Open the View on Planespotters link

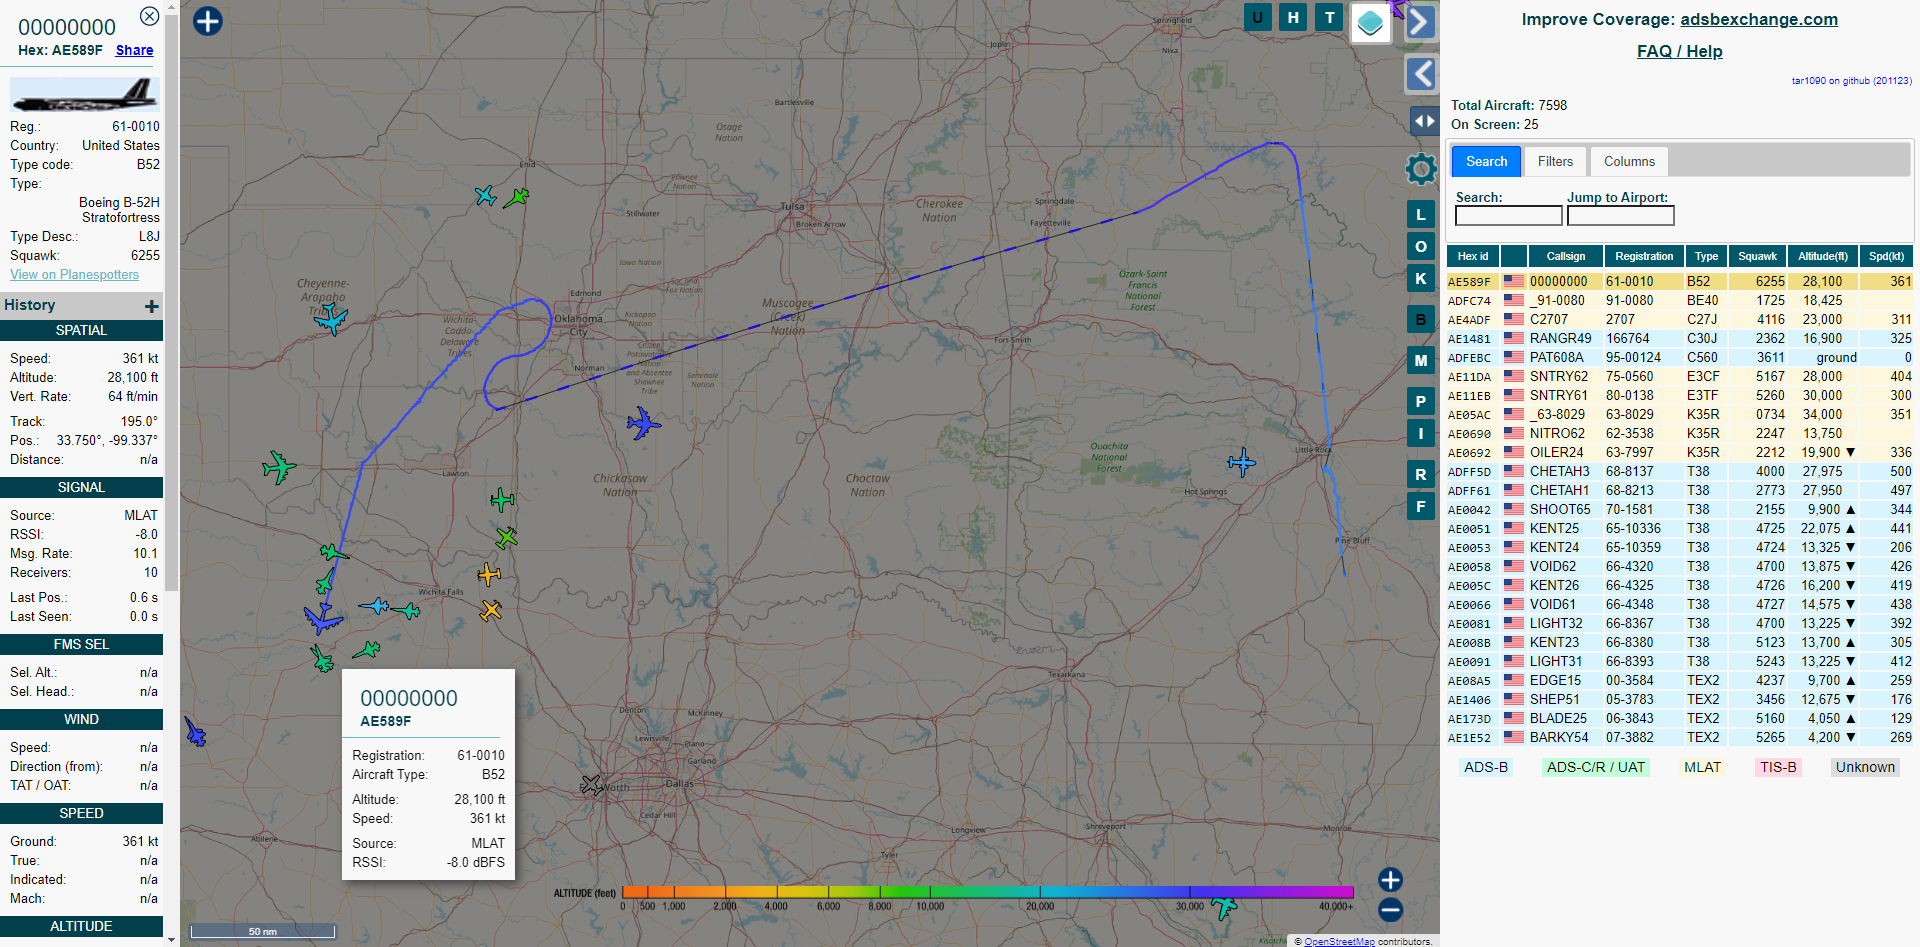[74, 274]
